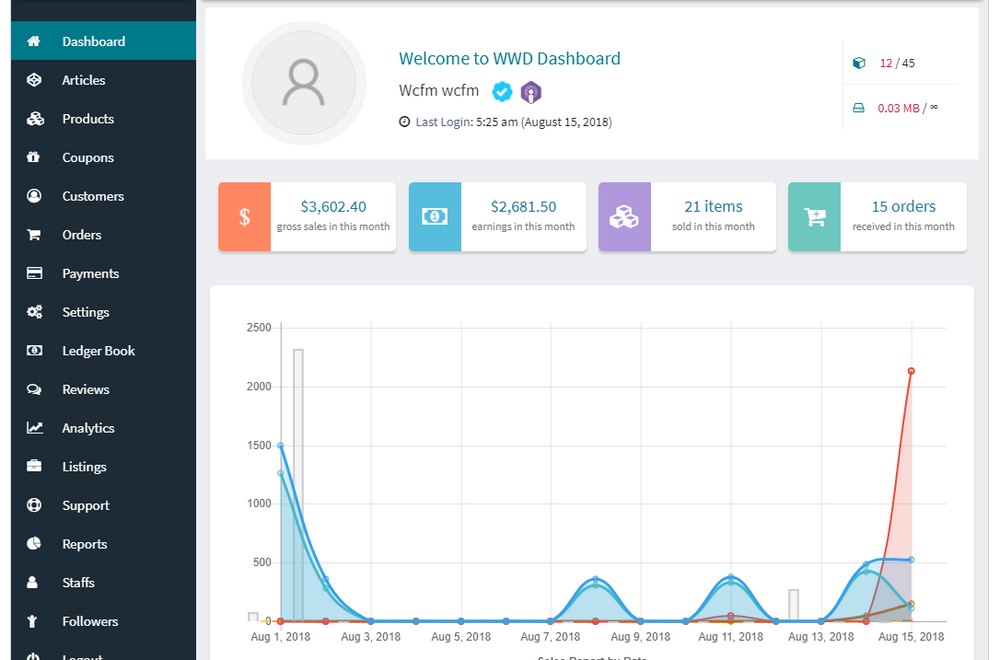The width and height of the screenshot is (1000, 660).
Task: Go to the Reviews menu item
Action: 103,390
